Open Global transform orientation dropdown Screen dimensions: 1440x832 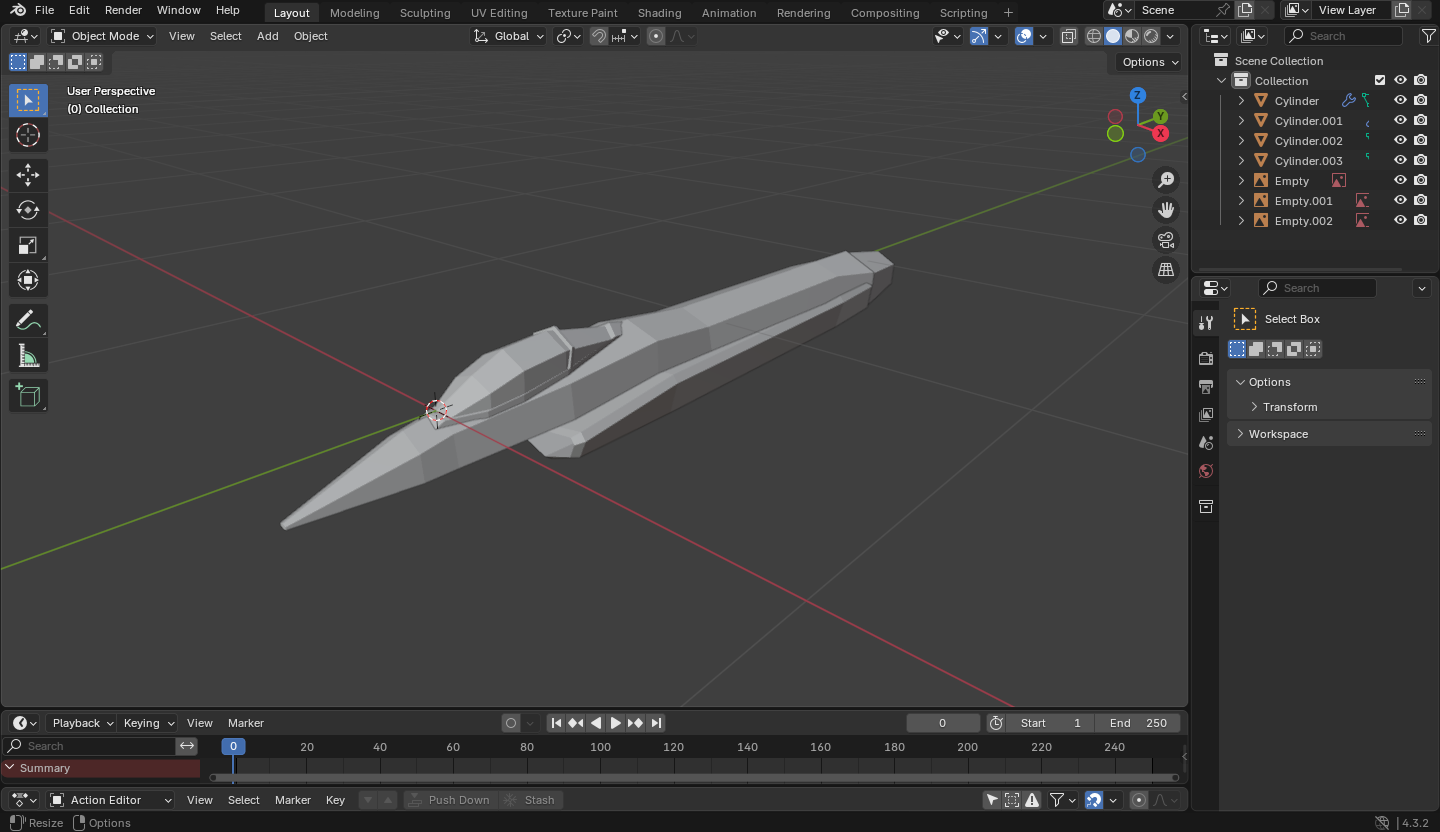(x=510, y=36)
